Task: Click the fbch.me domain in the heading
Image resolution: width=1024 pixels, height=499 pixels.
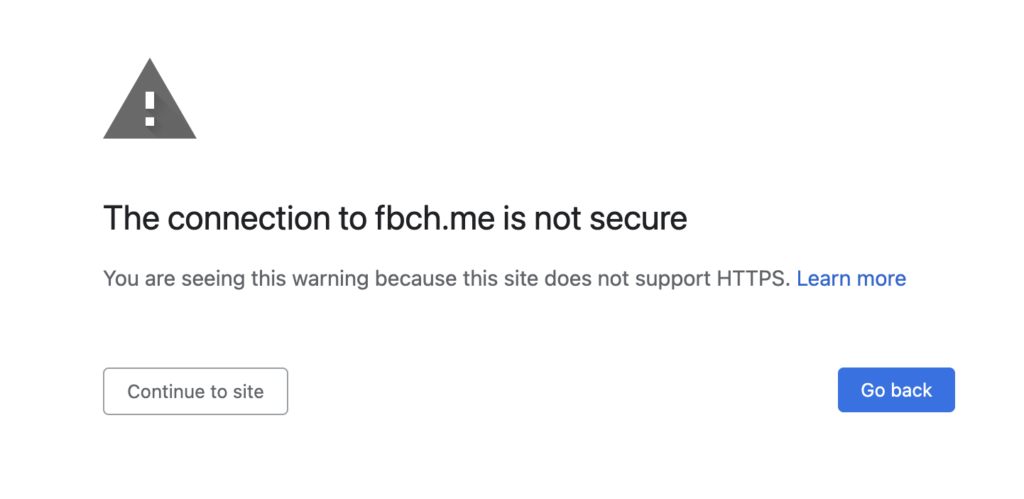Action: pos(434,218)
